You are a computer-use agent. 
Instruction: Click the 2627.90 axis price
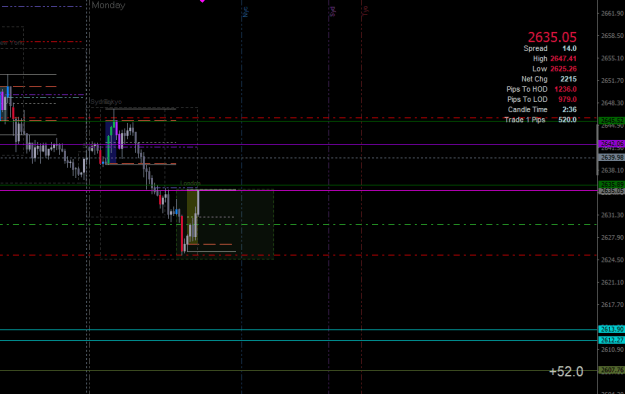pyautogui.click(x=612, y=237)
